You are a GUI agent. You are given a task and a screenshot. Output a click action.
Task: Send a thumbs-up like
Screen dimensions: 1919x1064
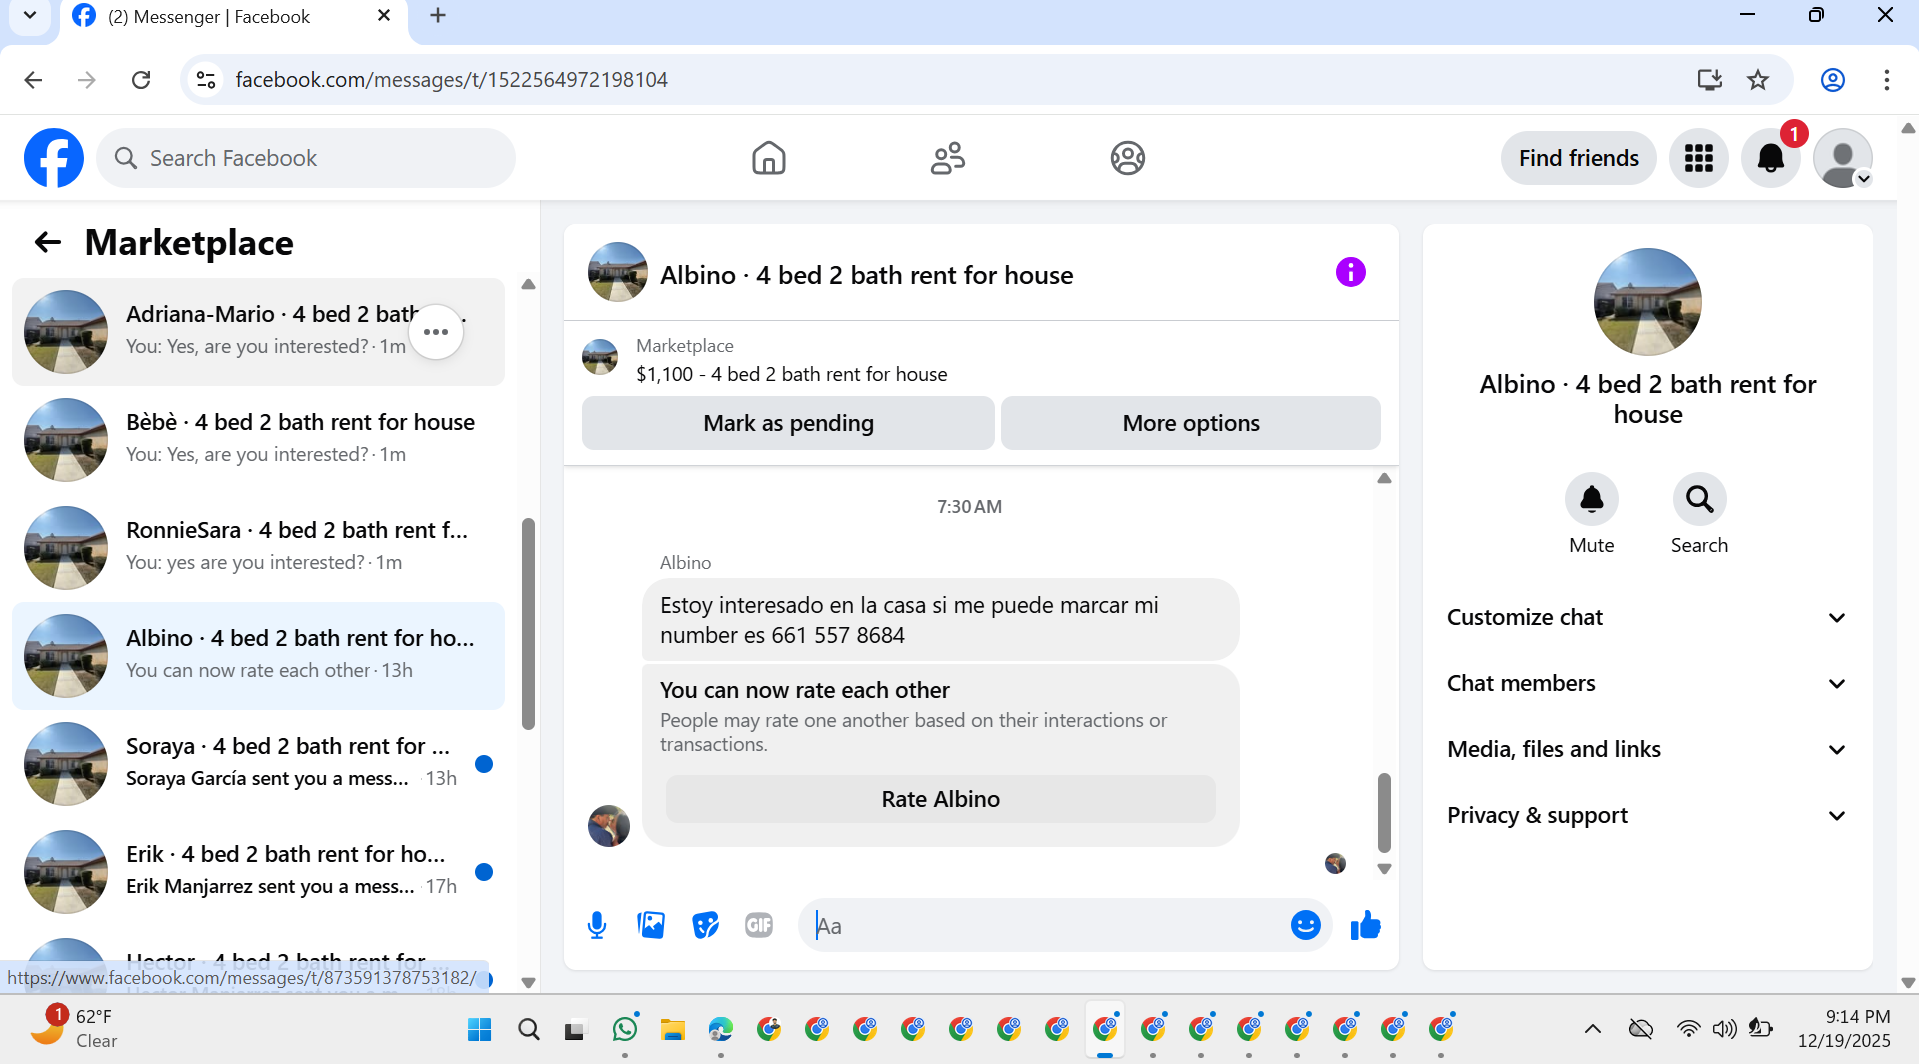click(1365, 925)
